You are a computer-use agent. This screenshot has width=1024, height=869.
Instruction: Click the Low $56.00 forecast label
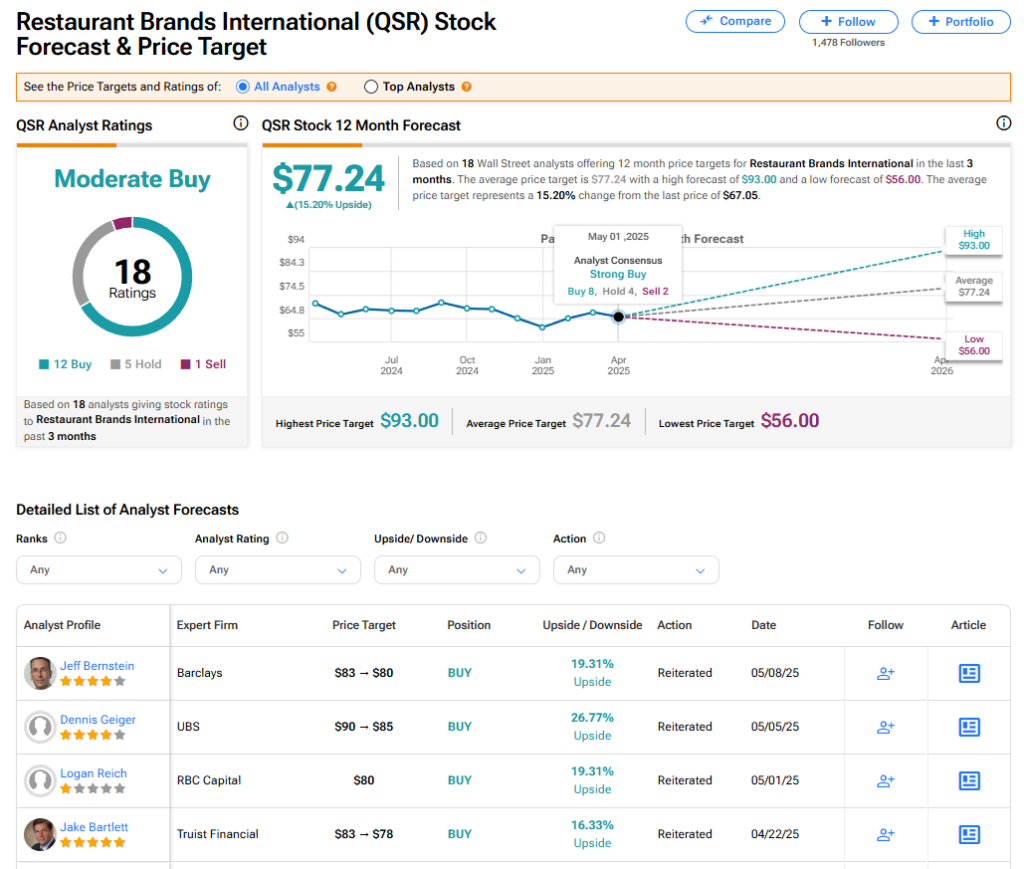(974, 345)
